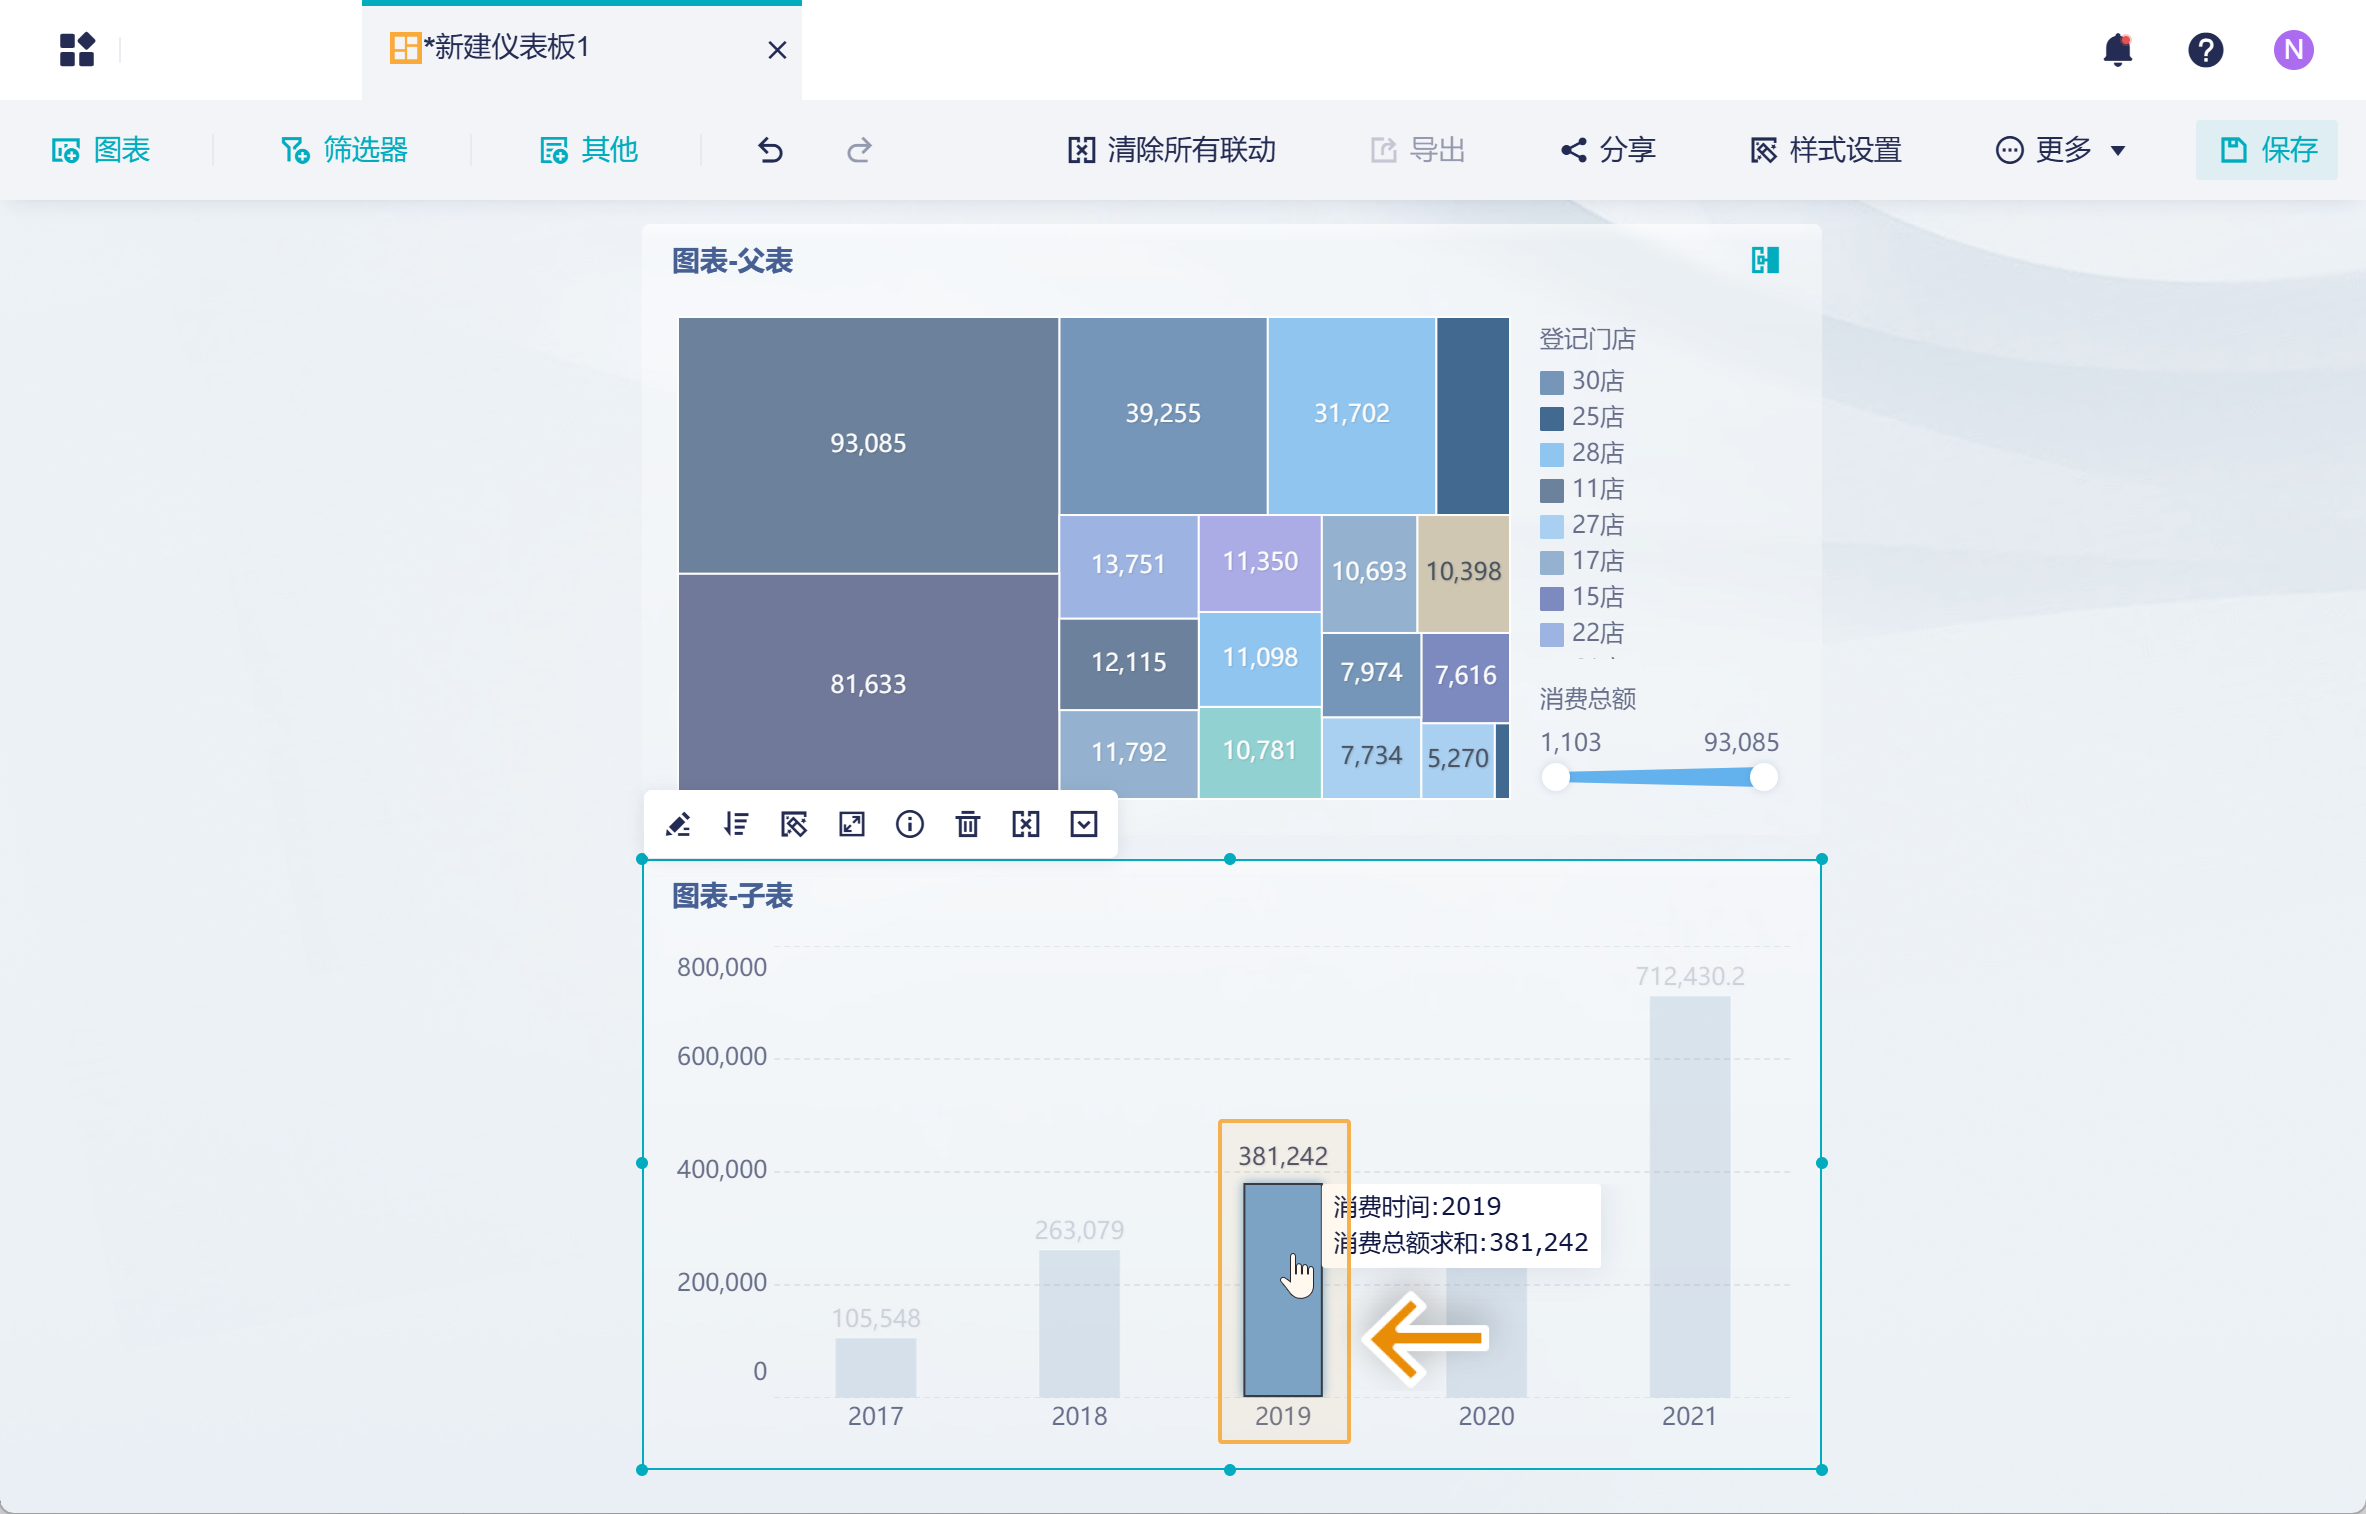Click the 2021 bar in 图表-子表
This screenshot has width=2366, height=1514.
(x=1690, y=1197)
